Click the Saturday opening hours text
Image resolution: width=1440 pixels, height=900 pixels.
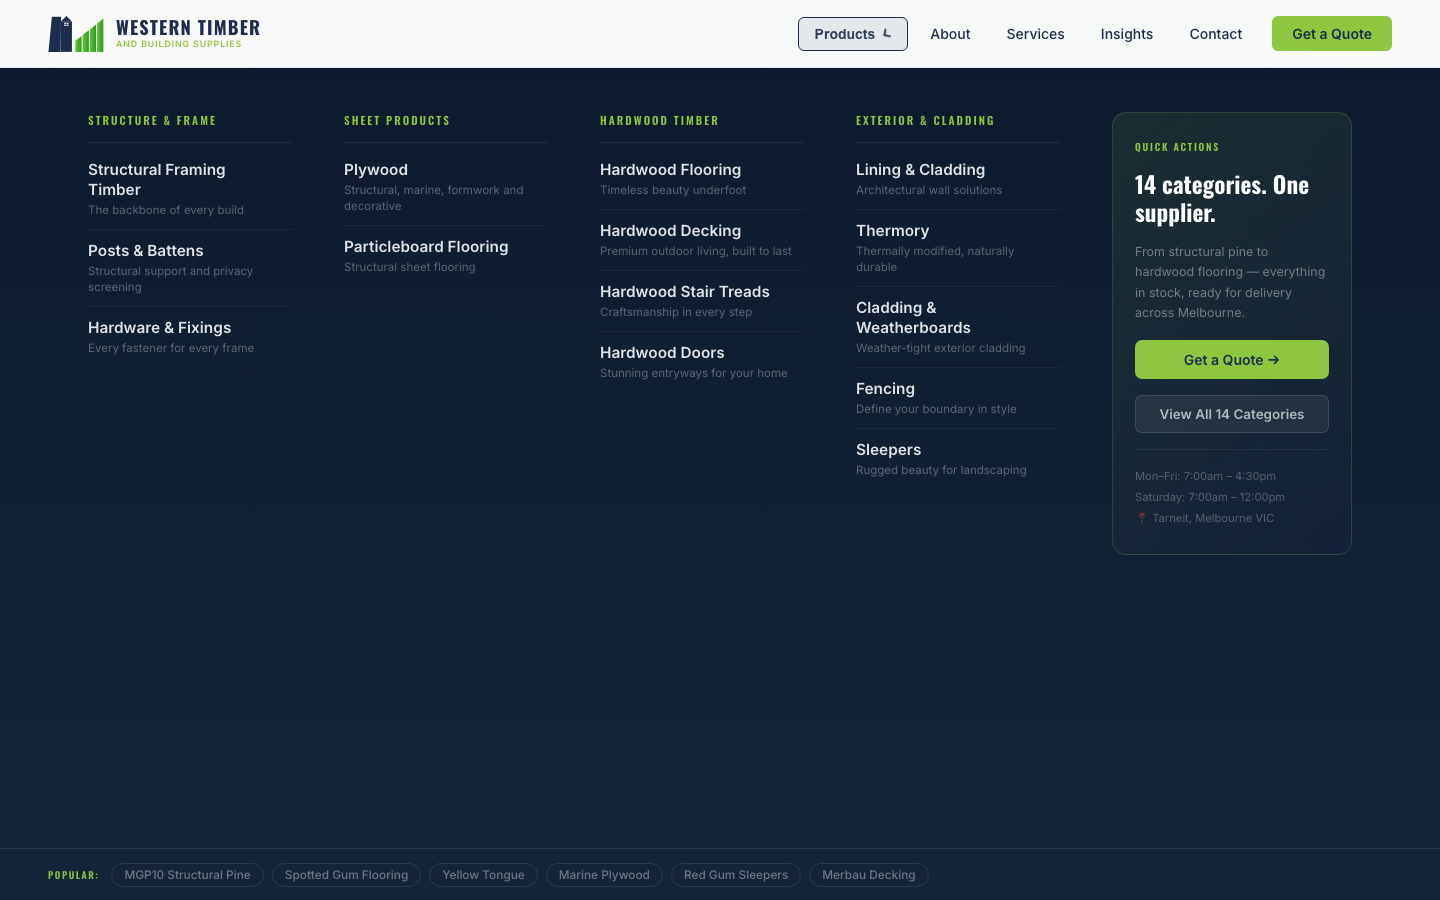pyautogui.click(x=1210, y=497)
